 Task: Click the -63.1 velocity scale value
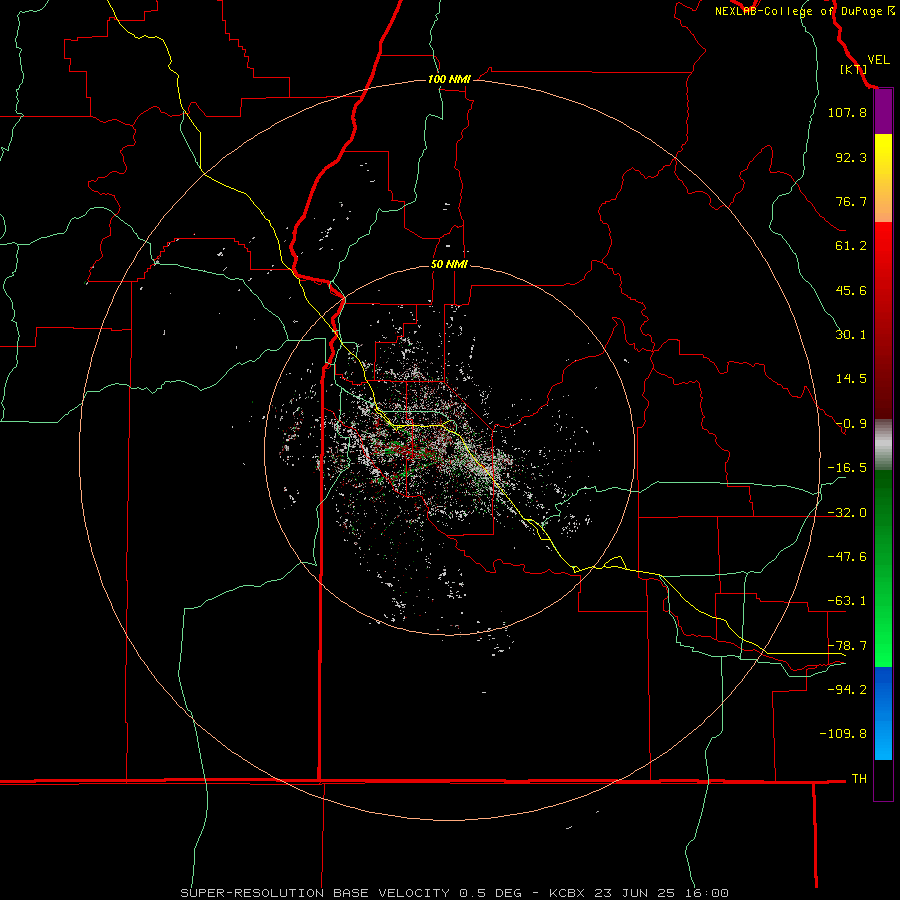[847, 601]
